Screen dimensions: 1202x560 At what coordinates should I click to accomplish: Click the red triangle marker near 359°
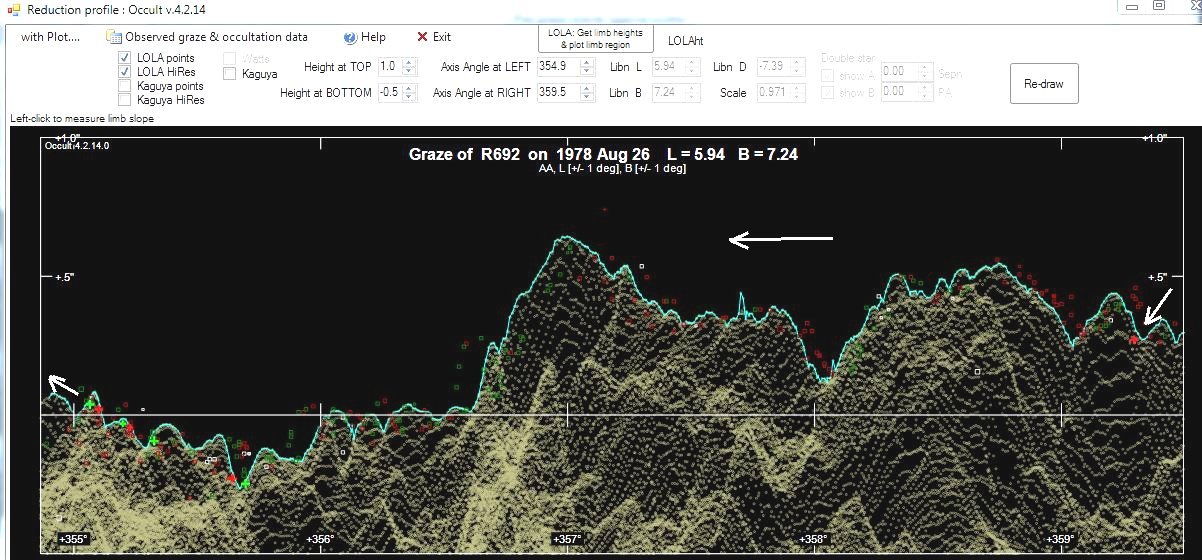tap(1133, 340)
